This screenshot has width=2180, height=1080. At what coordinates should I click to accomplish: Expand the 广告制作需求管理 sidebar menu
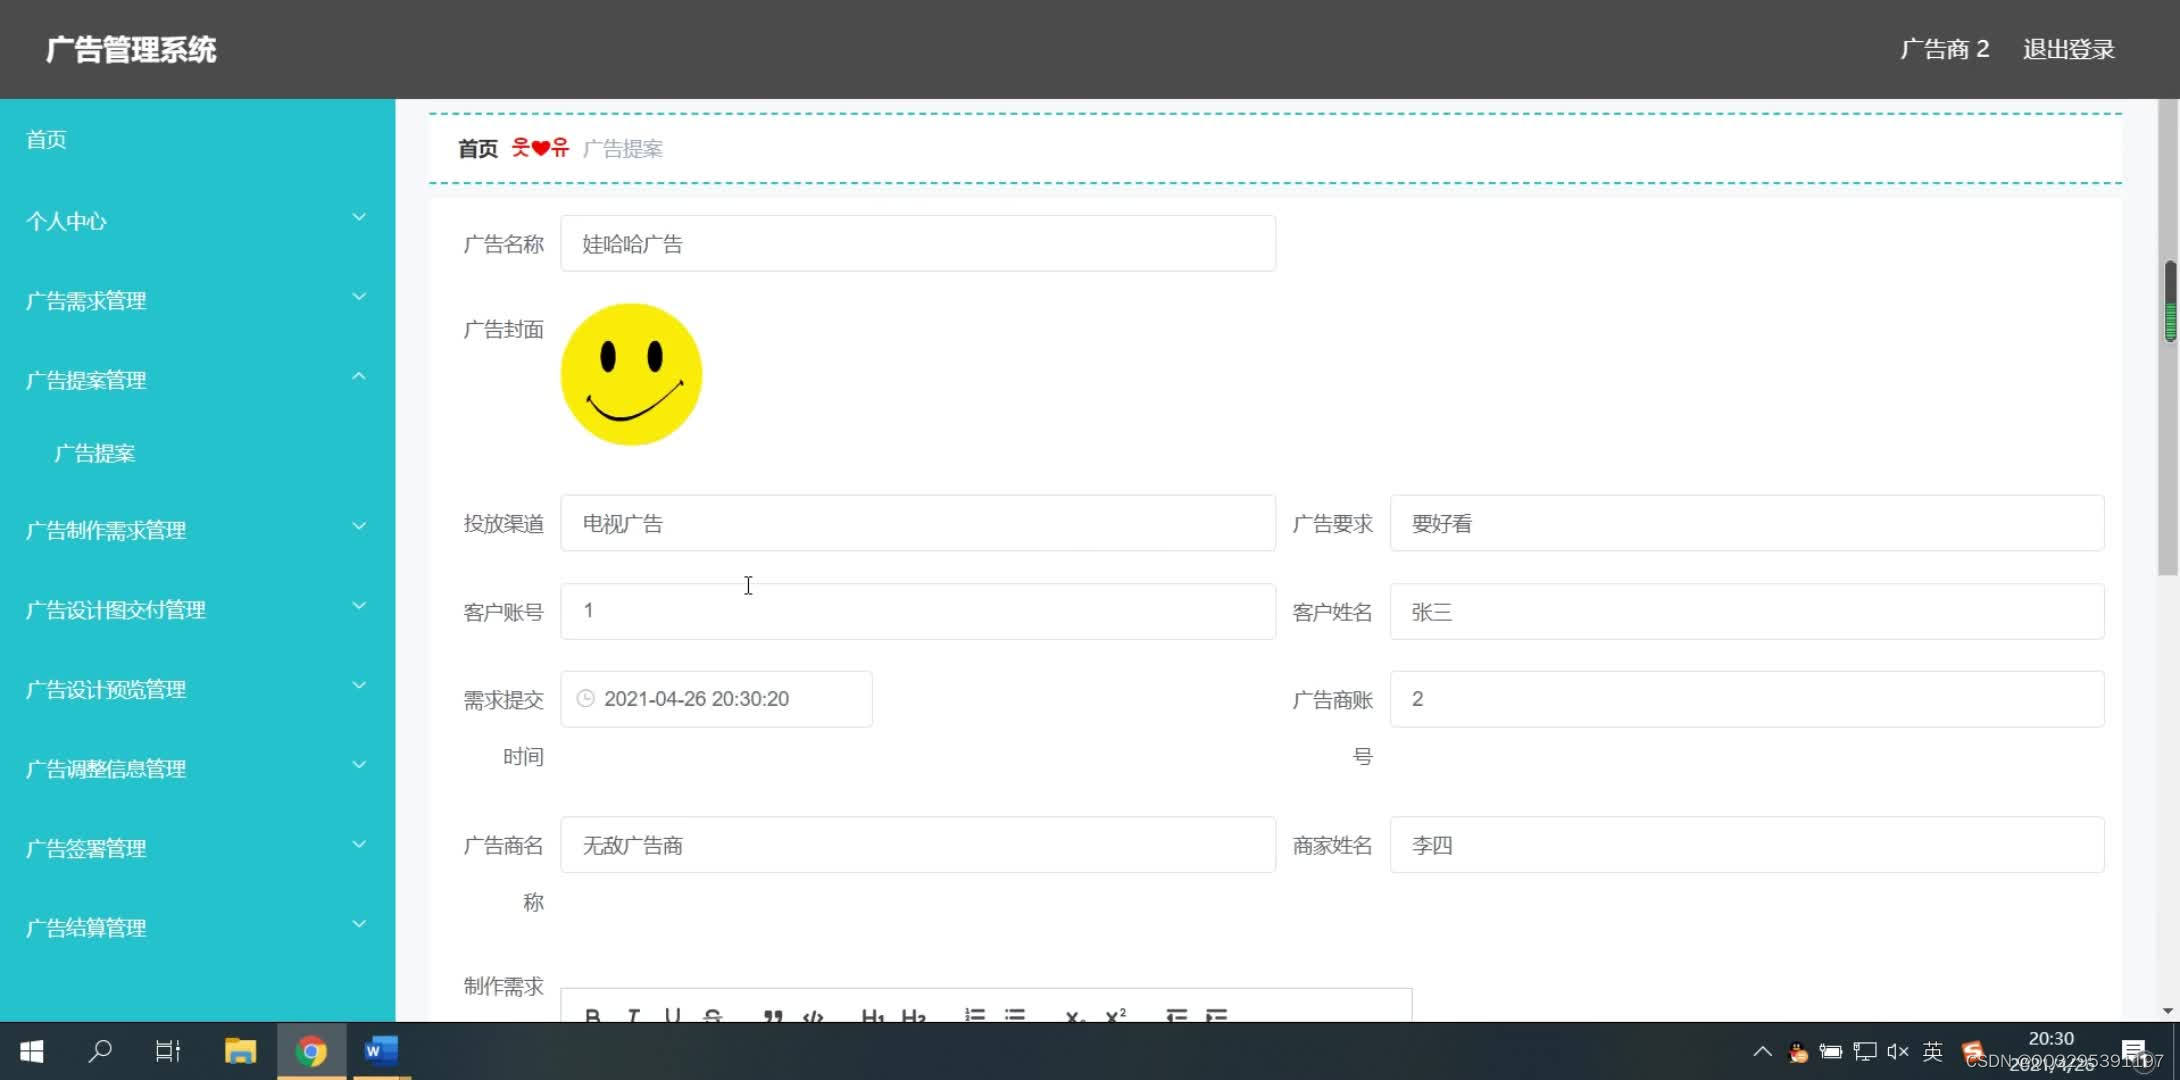196,530
